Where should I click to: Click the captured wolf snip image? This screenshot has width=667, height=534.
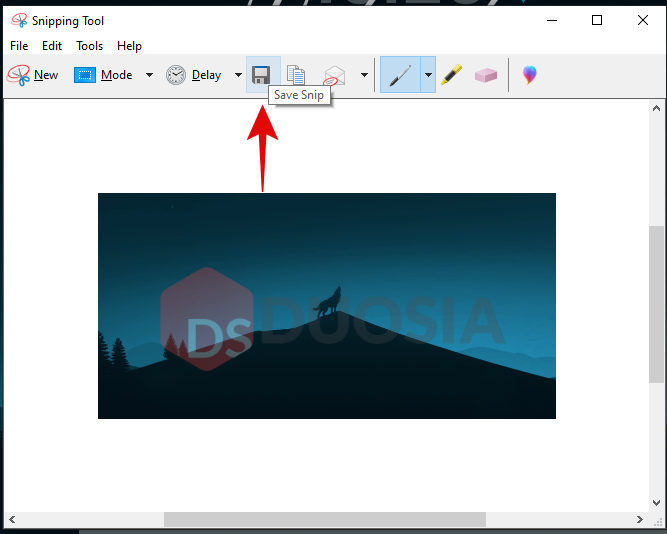(327, 306)
